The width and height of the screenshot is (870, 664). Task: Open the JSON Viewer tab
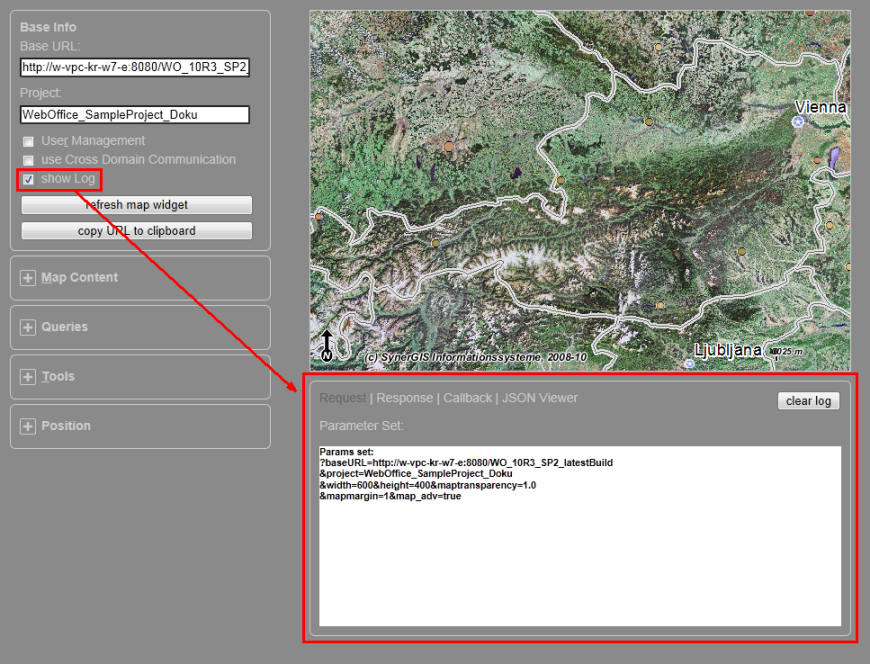coord(541,397)
